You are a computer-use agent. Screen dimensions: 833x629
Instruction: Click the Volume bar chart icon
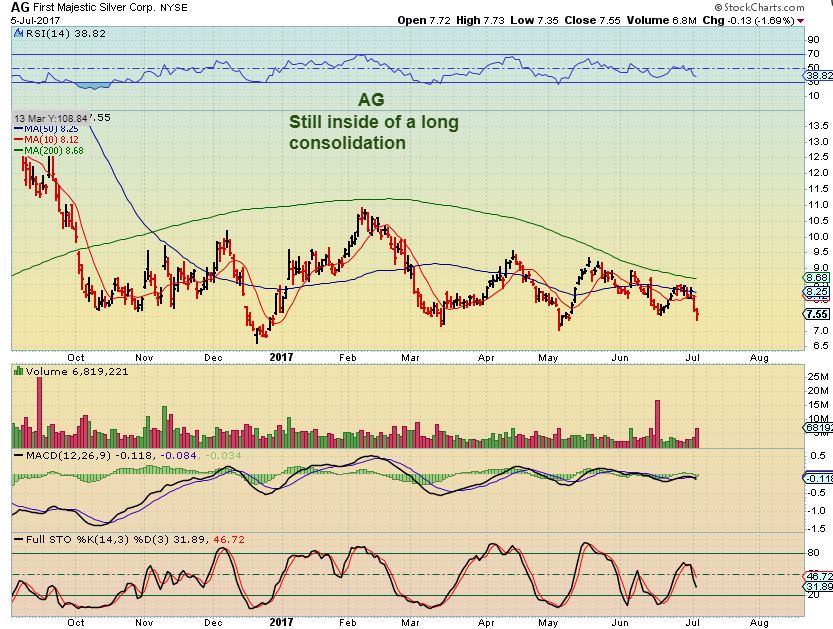point(18,371)
